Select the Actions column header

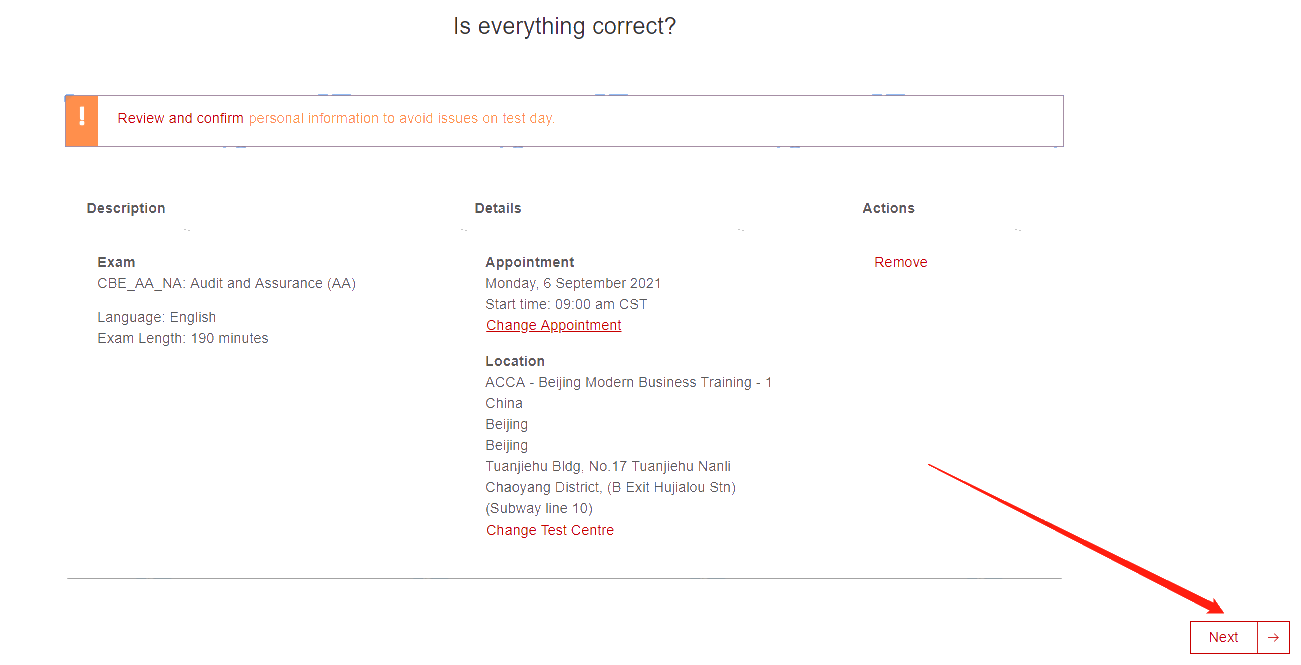[888, 208]
